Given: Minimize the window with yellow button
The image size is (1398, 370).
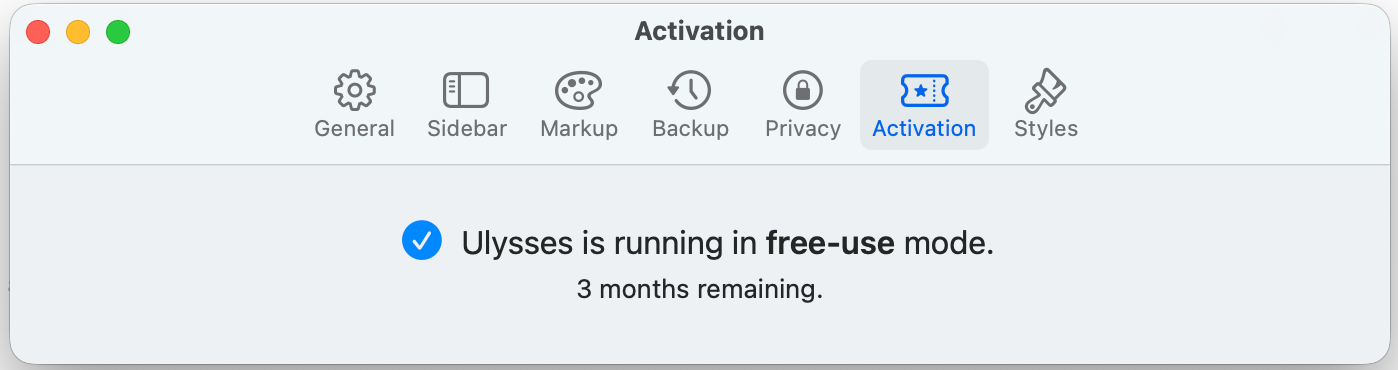Looking at the screenshot, I should click(78, 32).
